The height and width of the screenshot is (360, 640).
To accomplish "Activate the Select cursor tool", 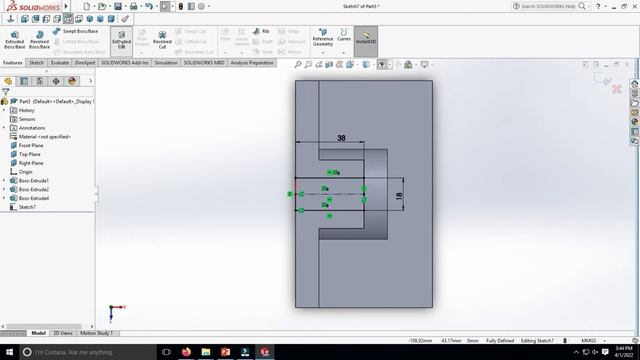I will pyautogui.click(x=164, y=6).
